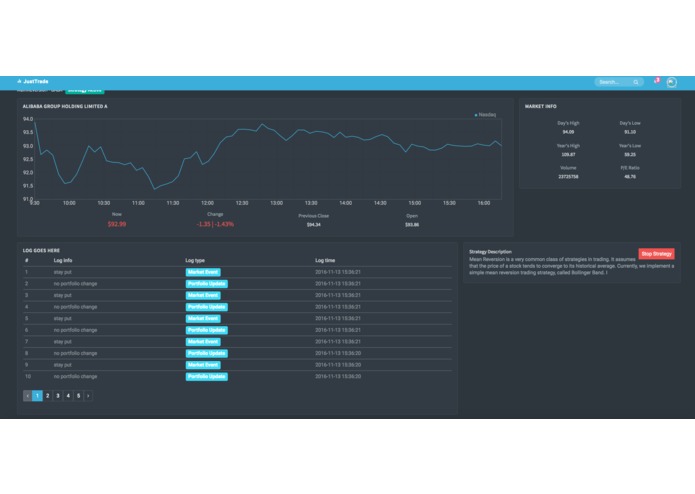This screenshot has width=695, height=494.
Task: Click the '#' column header
Action: [x=27, y=261]
